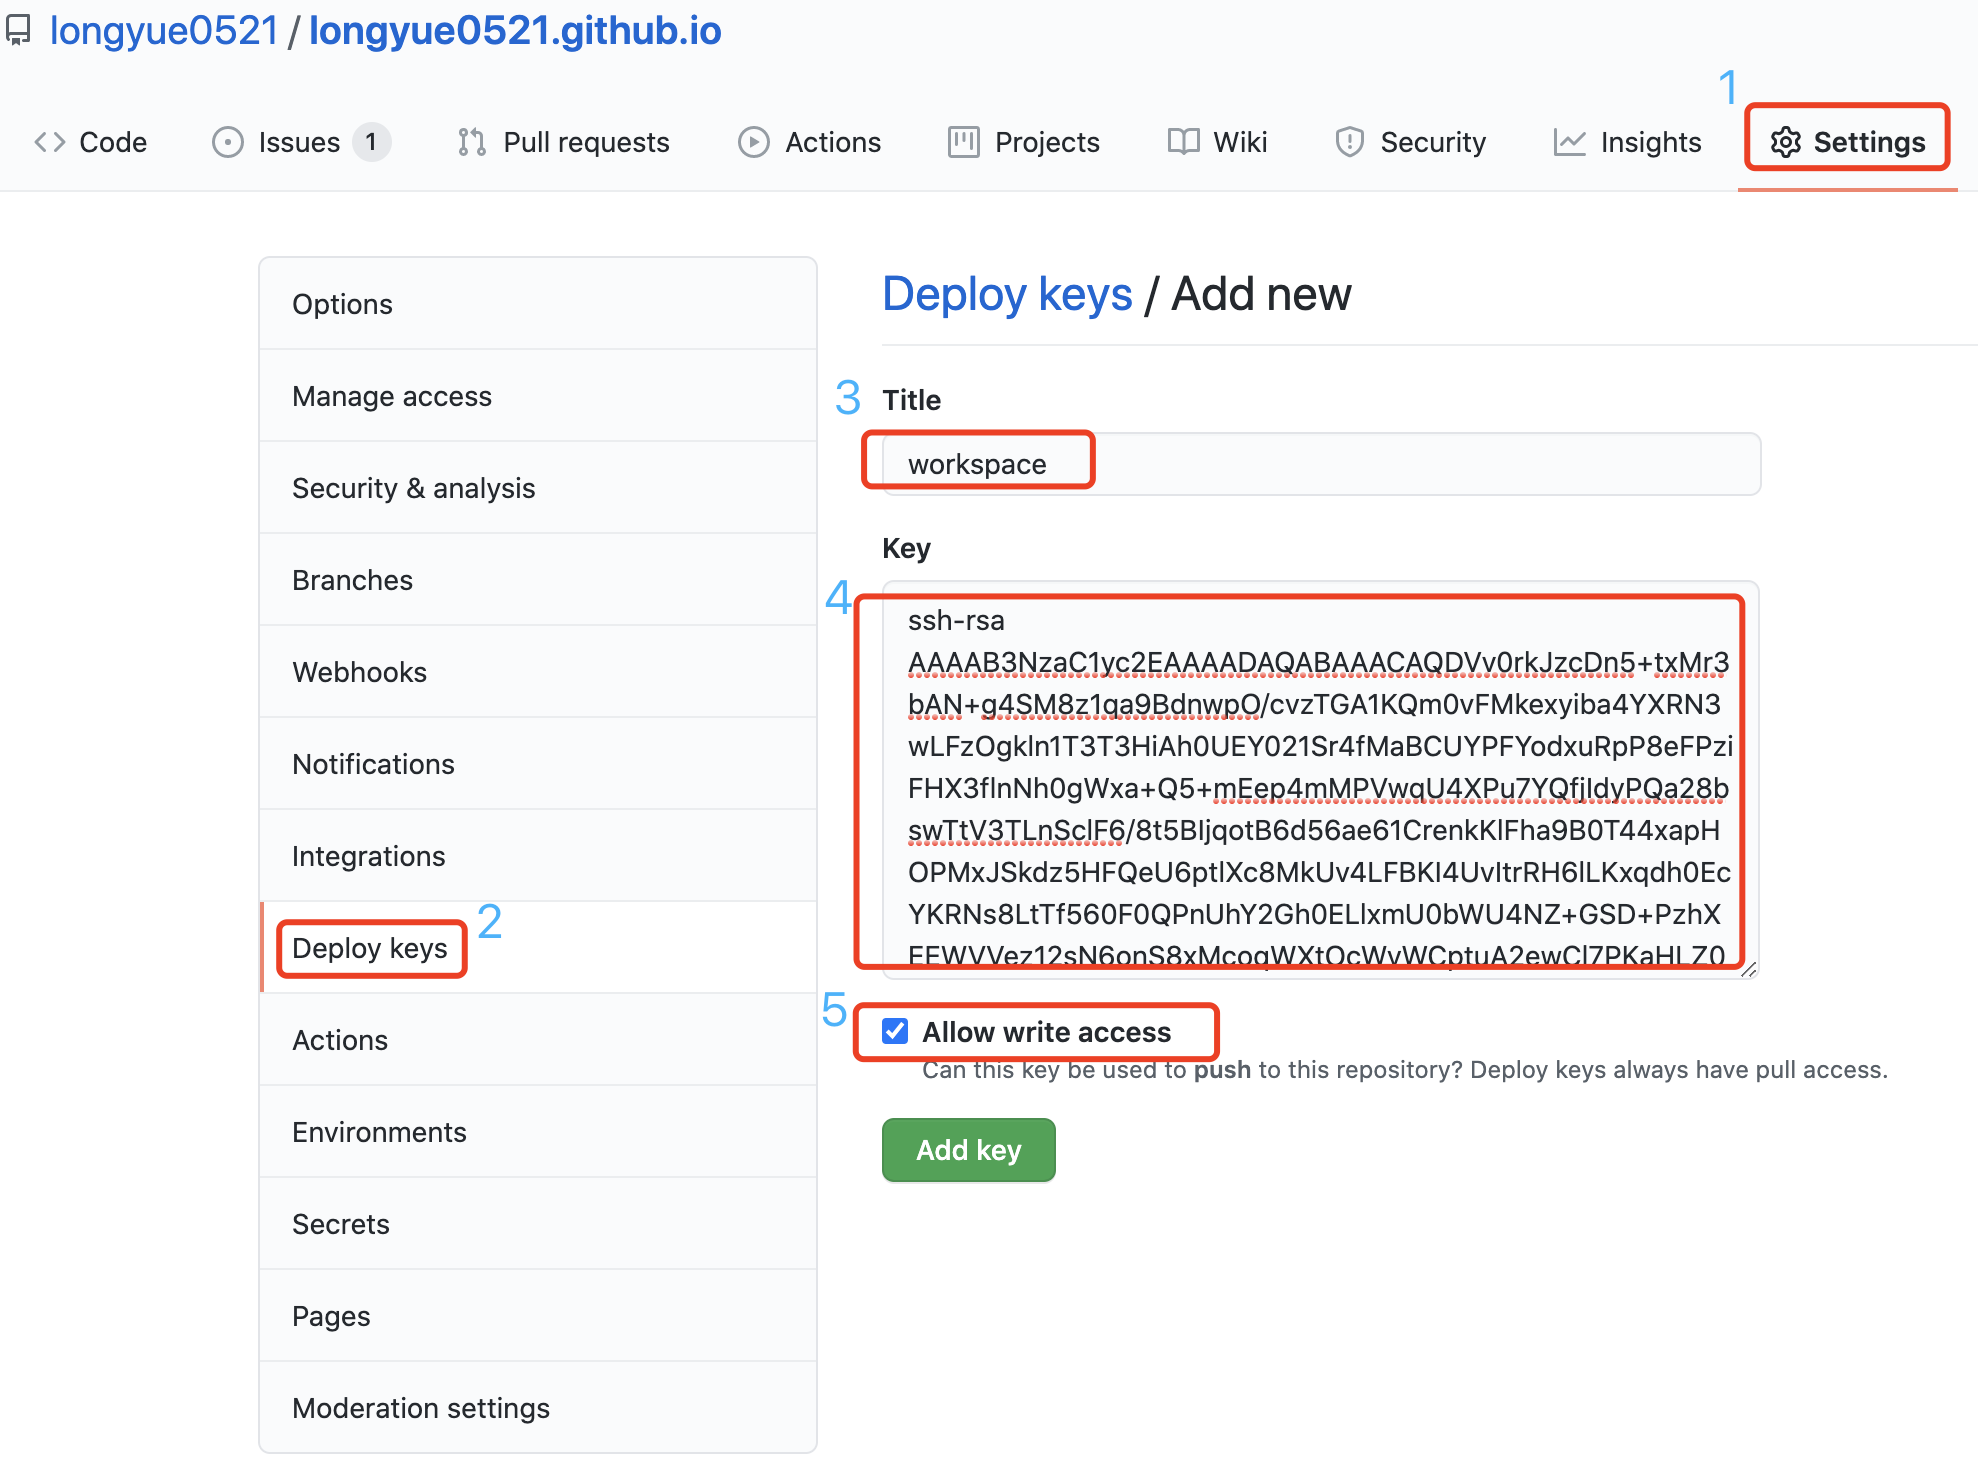Click the Insights chart icon

[1562, 141]
